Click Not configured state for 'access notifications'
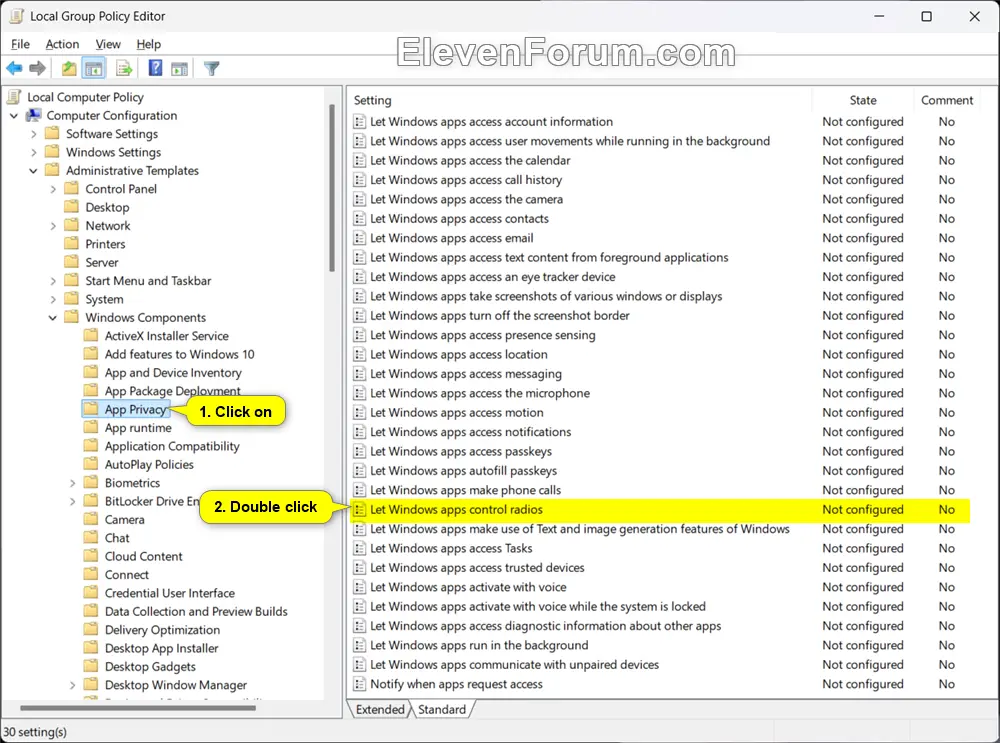 pyautogui.click(x=862, y=432)
